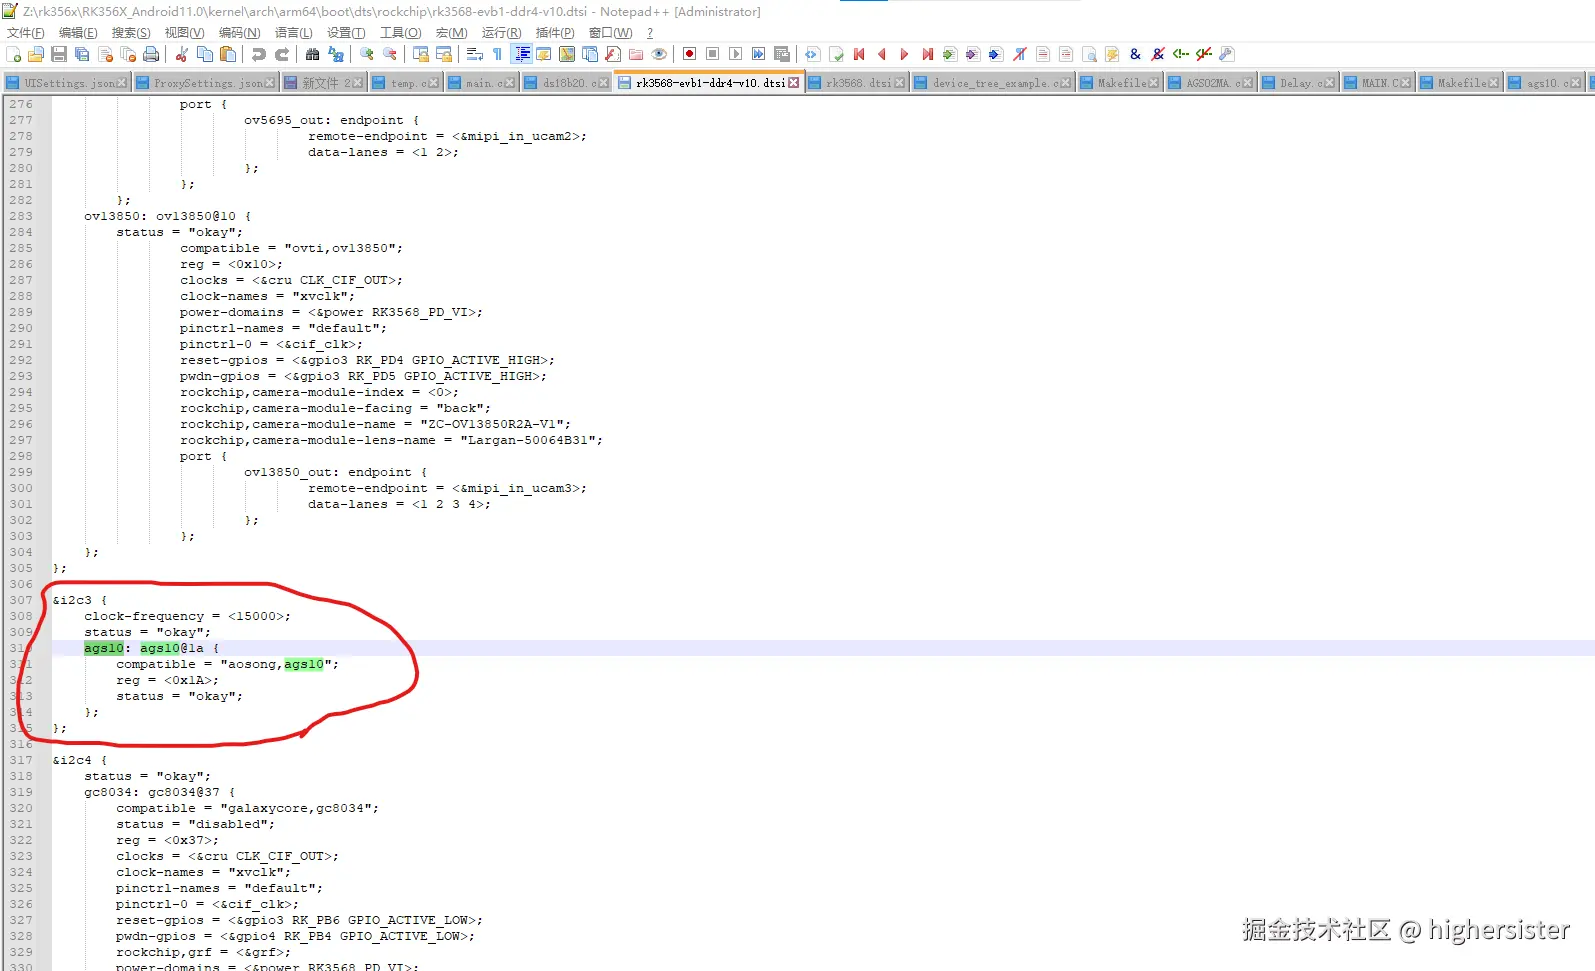Viewport: 1595px width, 971px height.
Task: Toggle synchronized horizontal scrolling icon
Action: click(x=444, y=54)
